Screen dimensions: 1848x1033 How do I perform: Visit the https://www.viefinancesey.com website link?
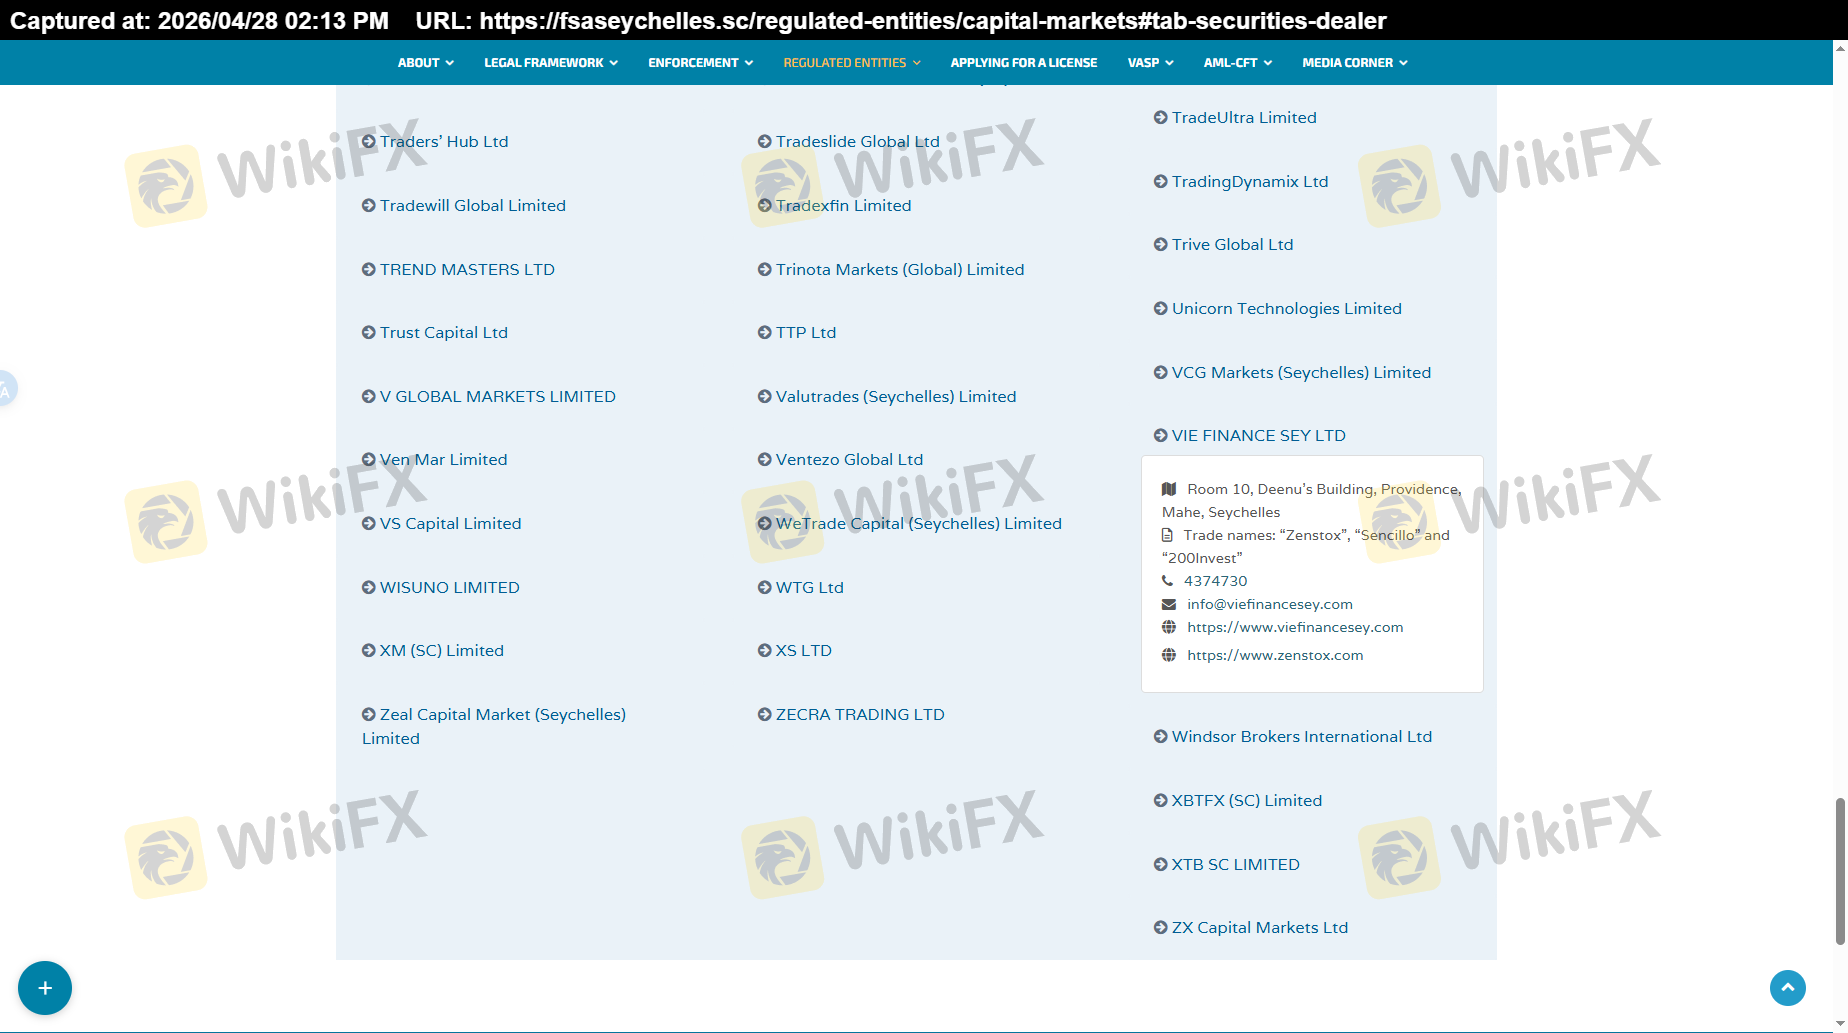(x=1295, y=628)
